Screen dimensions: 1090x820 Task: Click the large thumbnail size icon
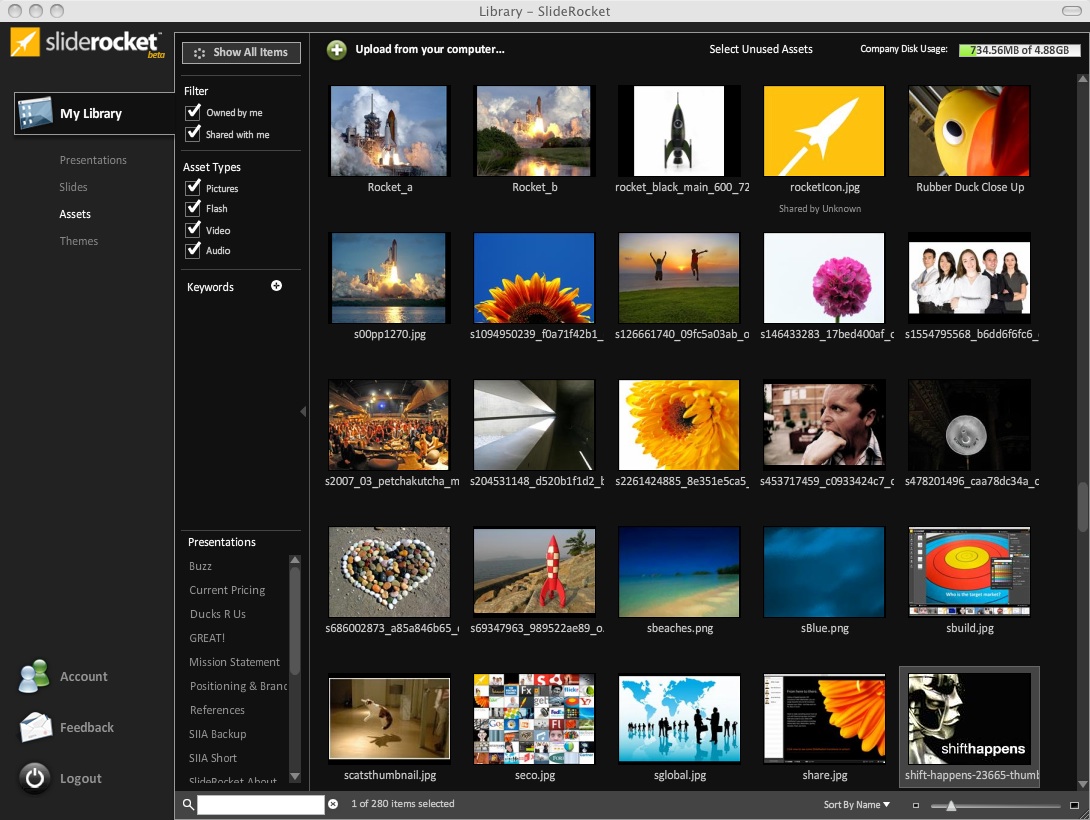pos(1074,805)
